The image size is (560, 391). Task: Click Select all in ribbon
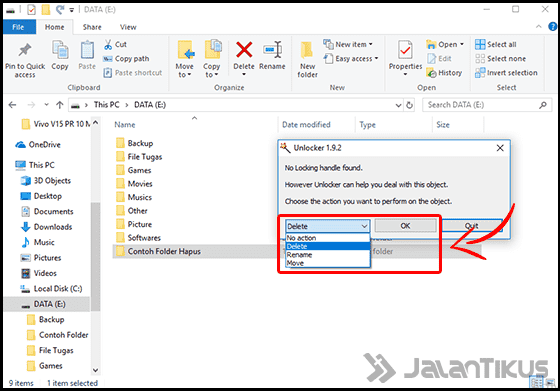tap(496, 44)
